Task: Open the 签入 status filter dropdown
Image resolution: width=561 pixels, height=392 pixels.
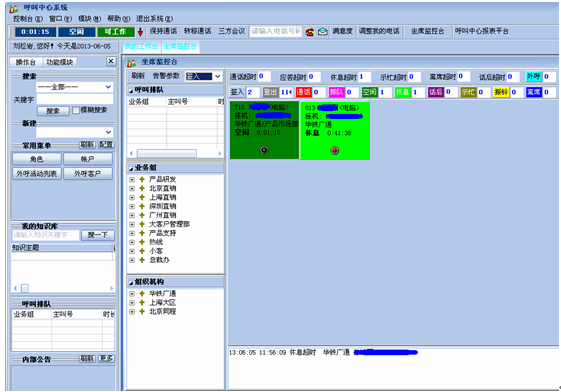Action: coord(204,76)
